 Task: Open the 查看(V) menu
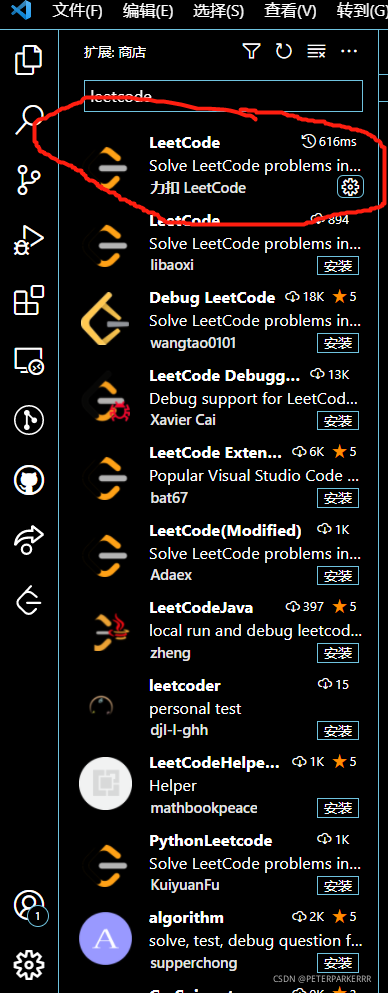291,10
